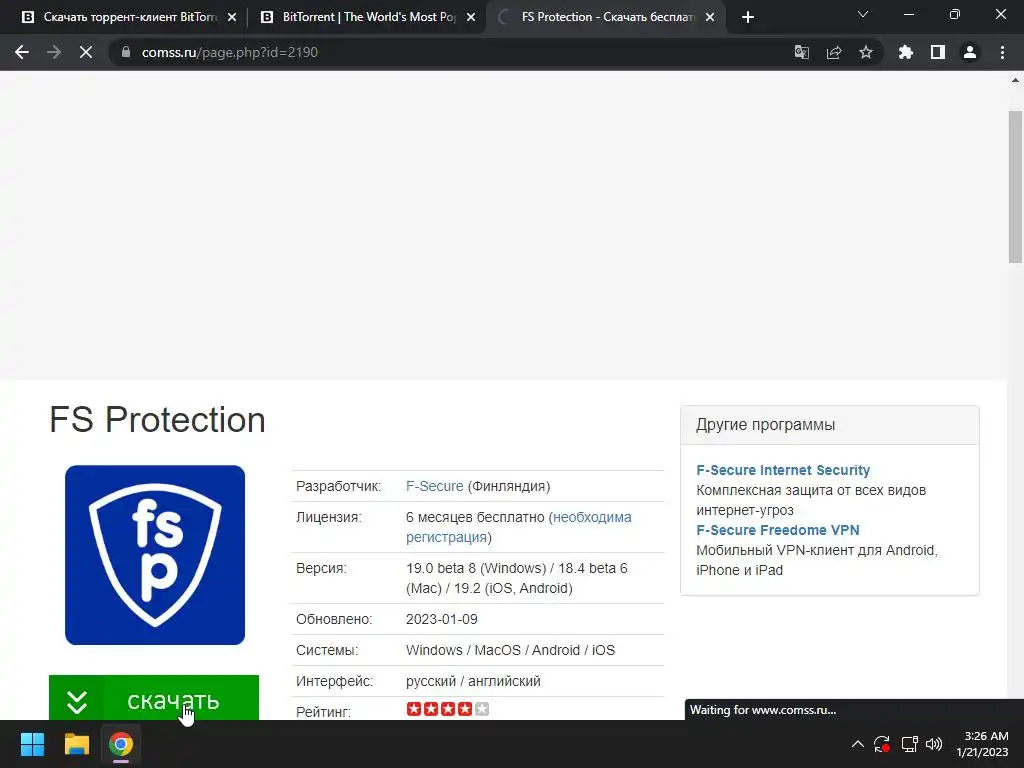Share this page via the share icon
This screenshot has height=768, width=1024.
834,52
